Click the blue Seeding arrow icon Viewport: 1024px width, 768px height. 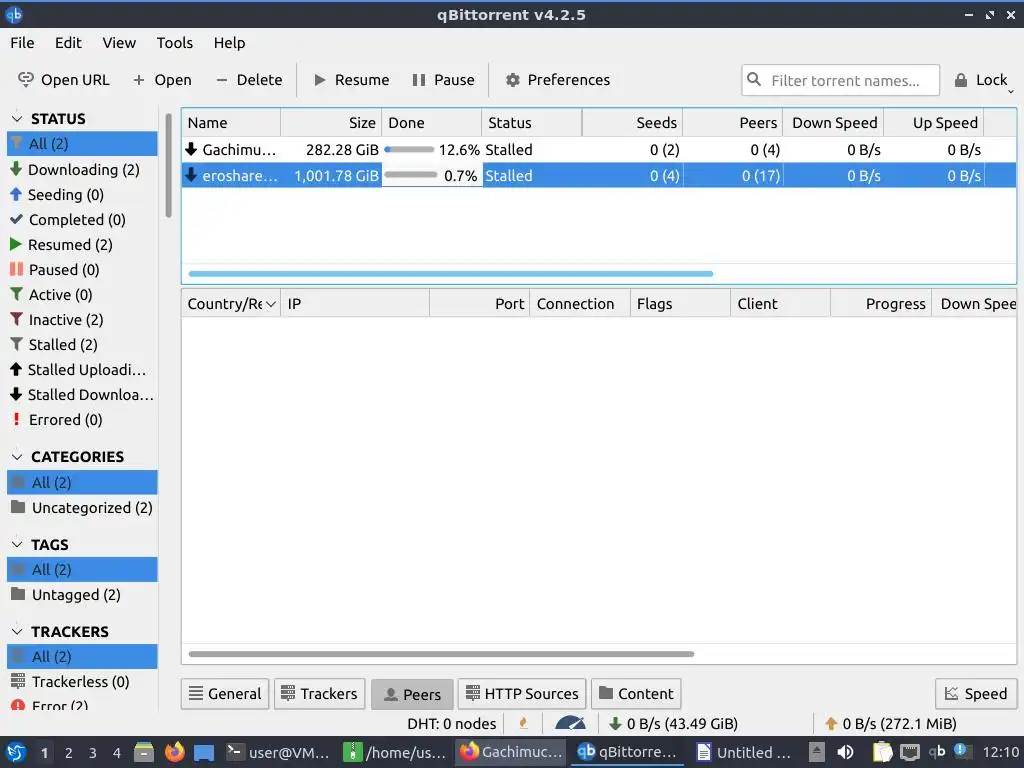coord(16,194)
